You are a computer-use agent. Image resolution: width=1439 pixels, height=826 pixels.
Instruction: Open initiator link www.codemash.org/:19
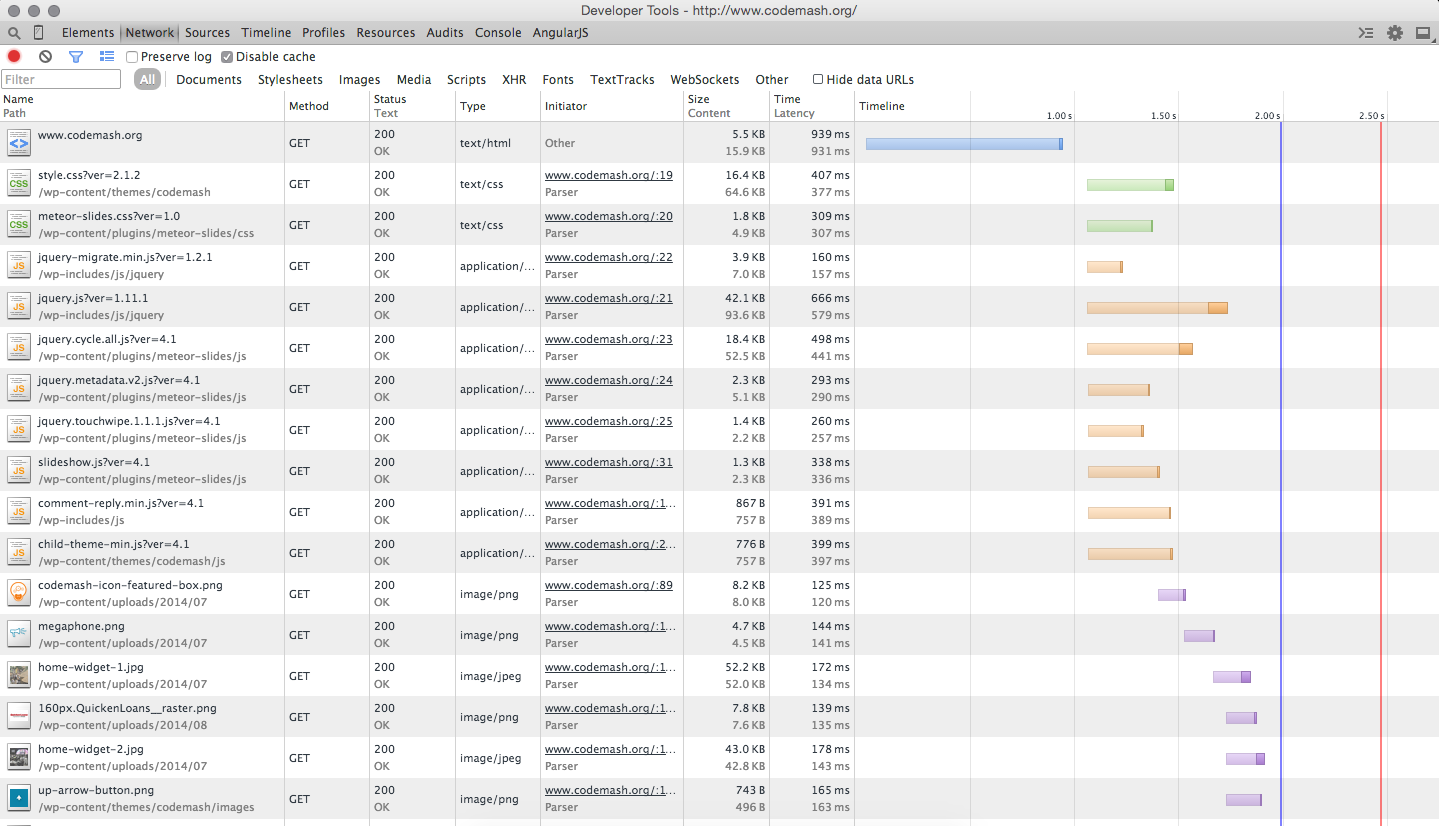click(609, 175)
